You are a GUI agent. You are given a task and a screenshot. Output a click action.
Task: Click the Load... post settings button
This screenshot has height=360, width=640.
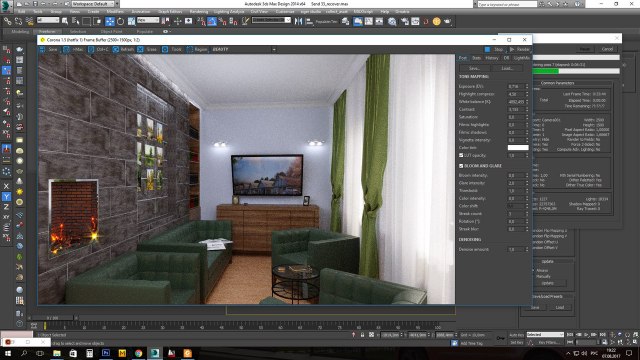pyautogui.click(x=507, y=68)
